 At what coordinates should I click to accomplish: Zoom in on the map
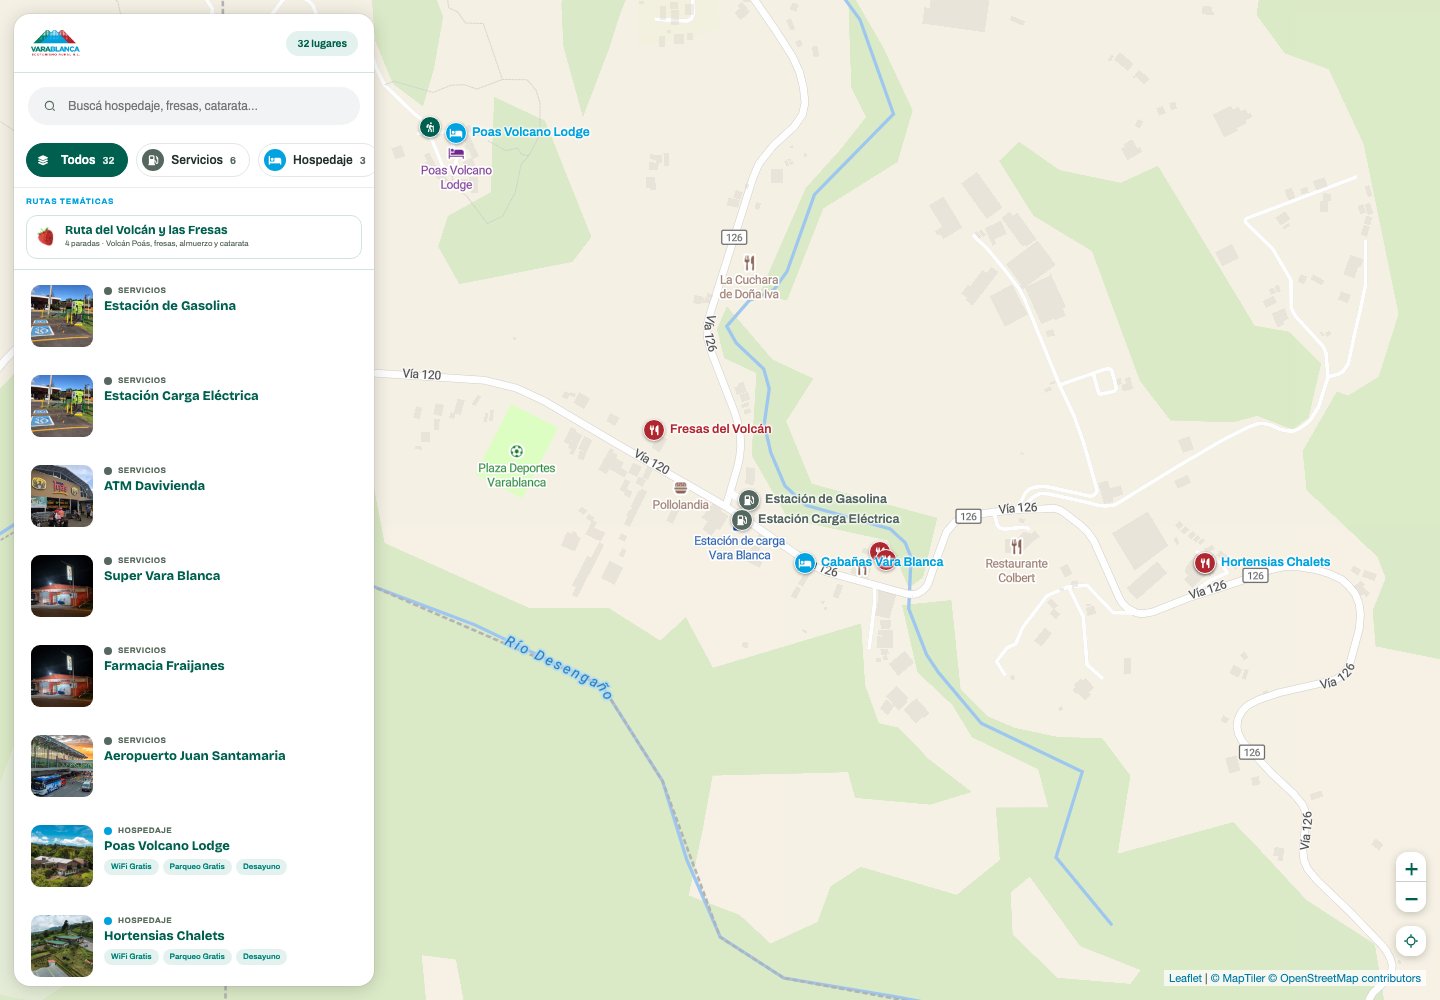tap(1411, 869)
